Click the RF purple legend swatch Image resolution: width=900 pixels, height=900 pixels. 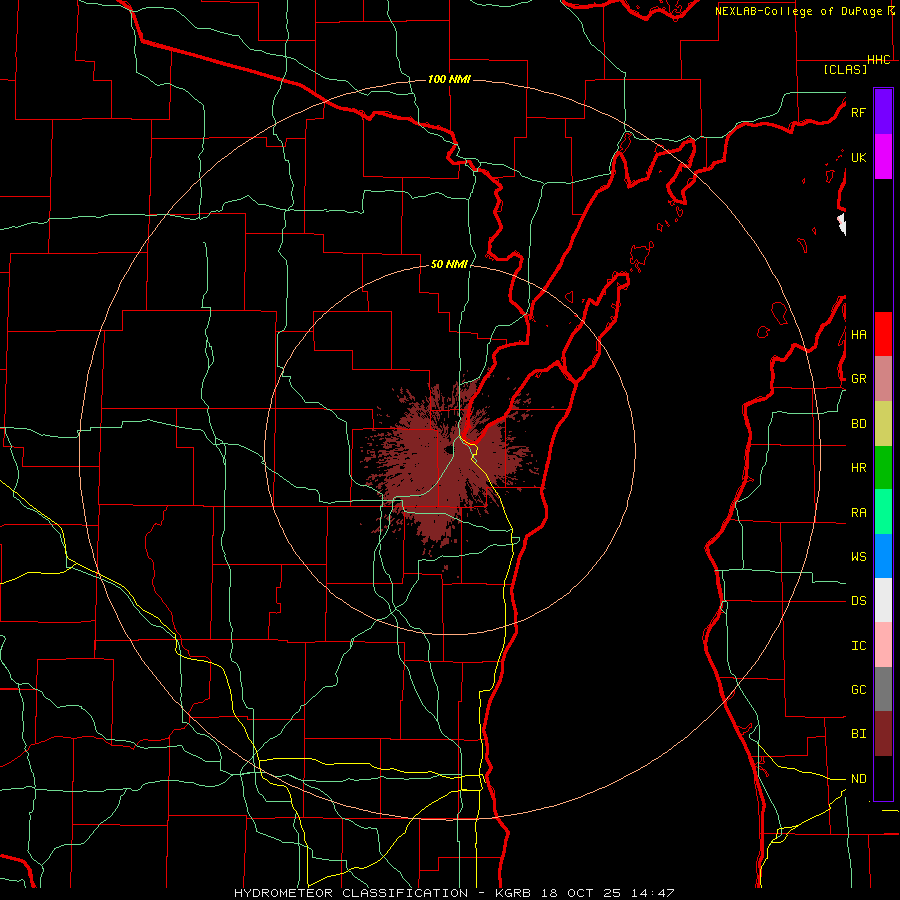click(x=883, y=112)
